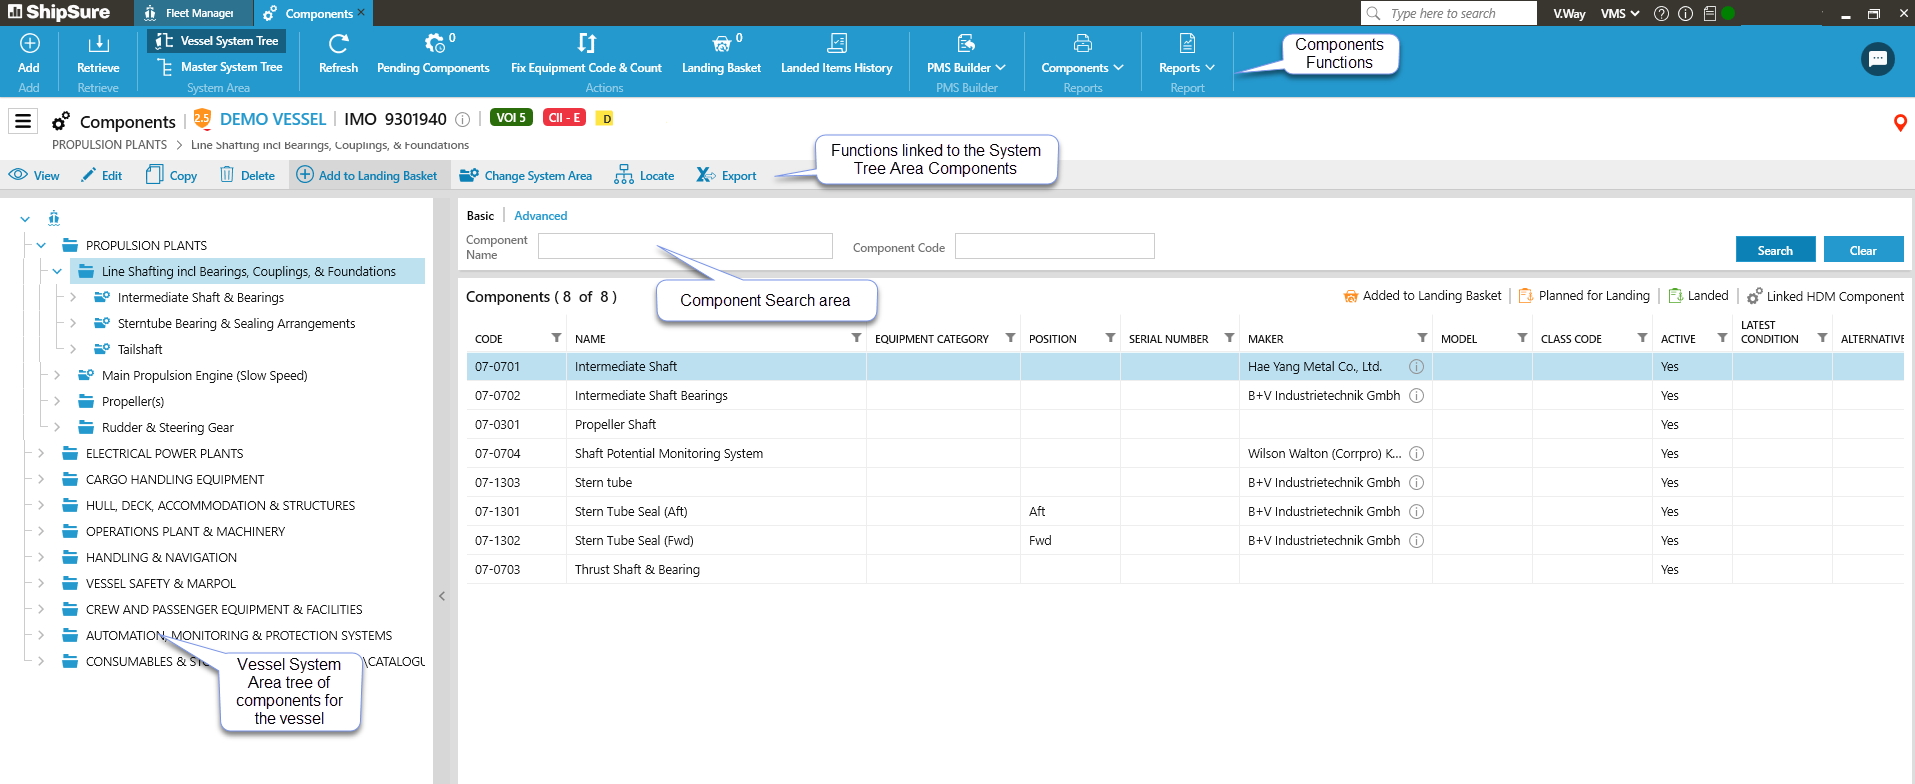Switch to Vessel System Tree

click(217, 41)
